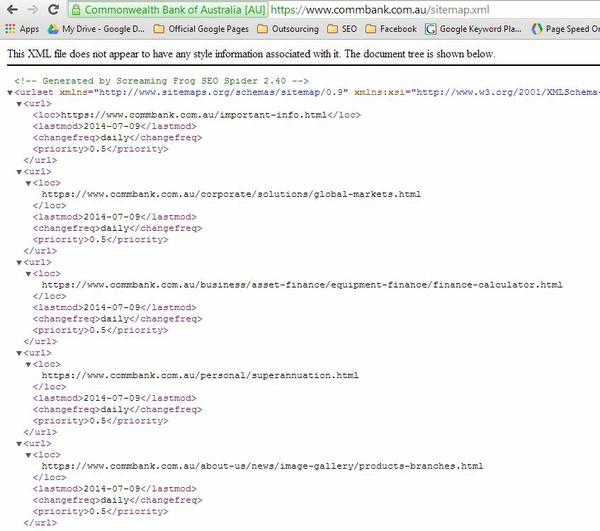
Task: Click lastmod line under important-info.html
Action: (114, 126)
